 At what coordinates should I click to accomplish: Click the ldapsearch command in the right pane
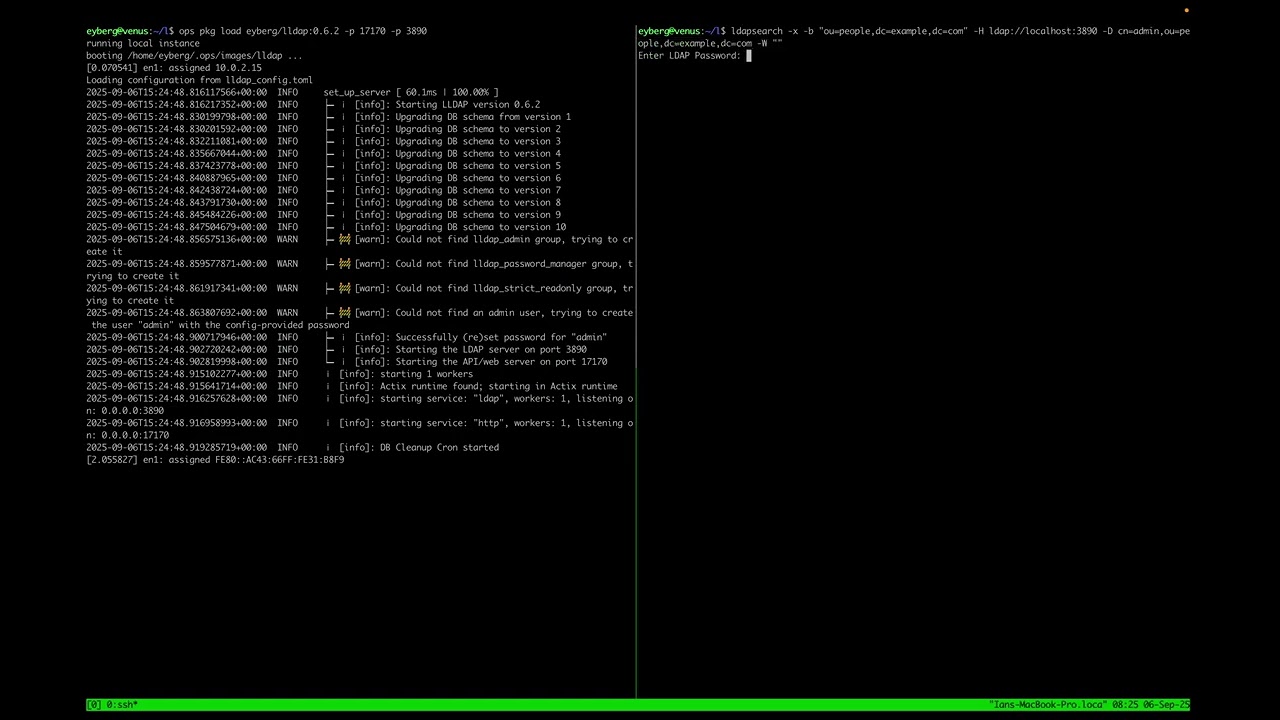(914, 37)
